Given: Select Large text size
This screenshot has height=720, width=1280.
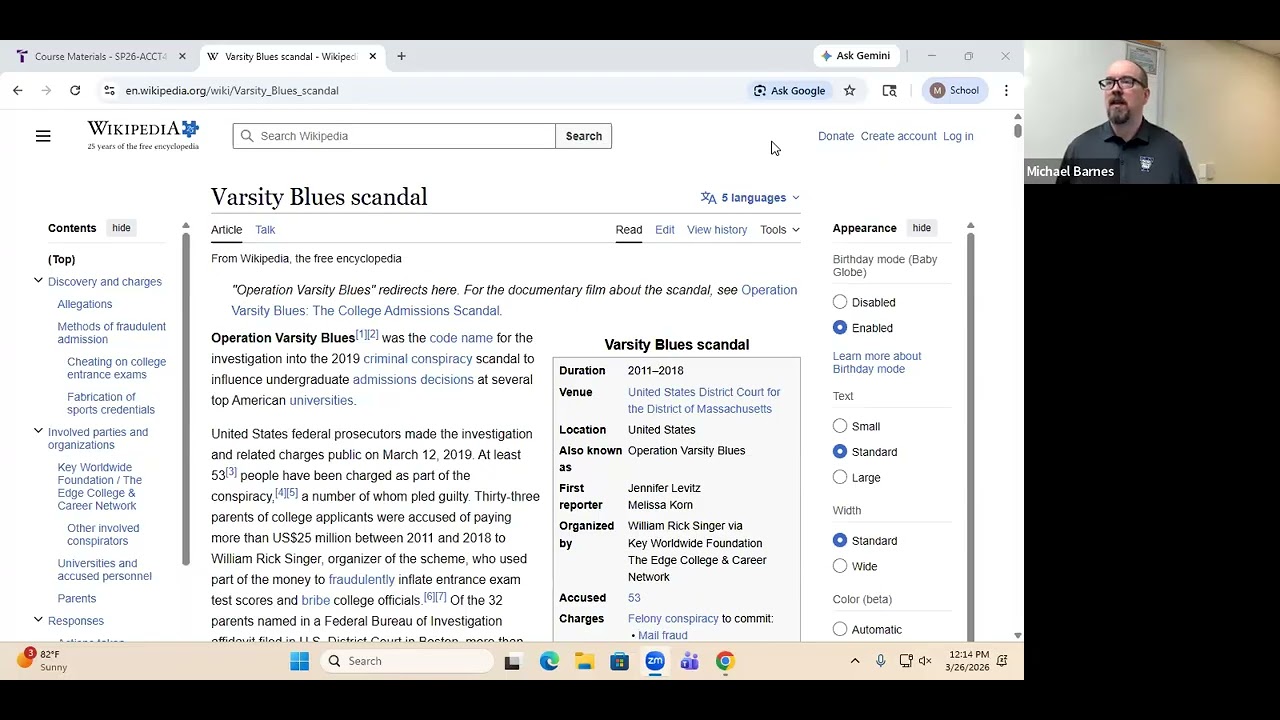Looking at the screenshot, I should [840, 477].
